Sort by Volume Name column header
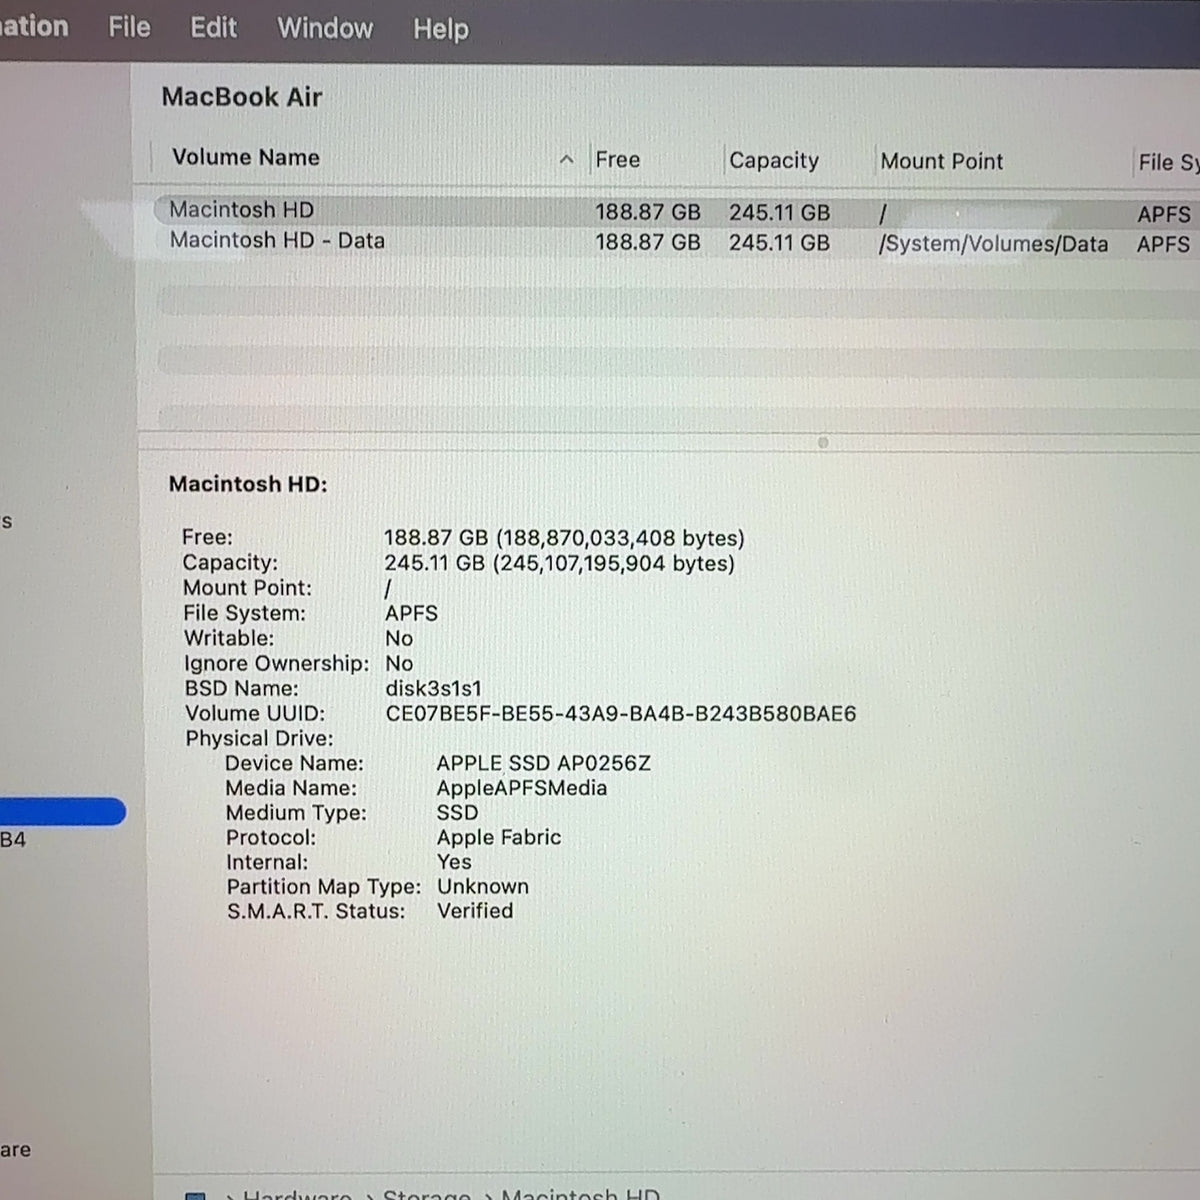The height and width of the screenshot is (1200, 1200). 246,157
